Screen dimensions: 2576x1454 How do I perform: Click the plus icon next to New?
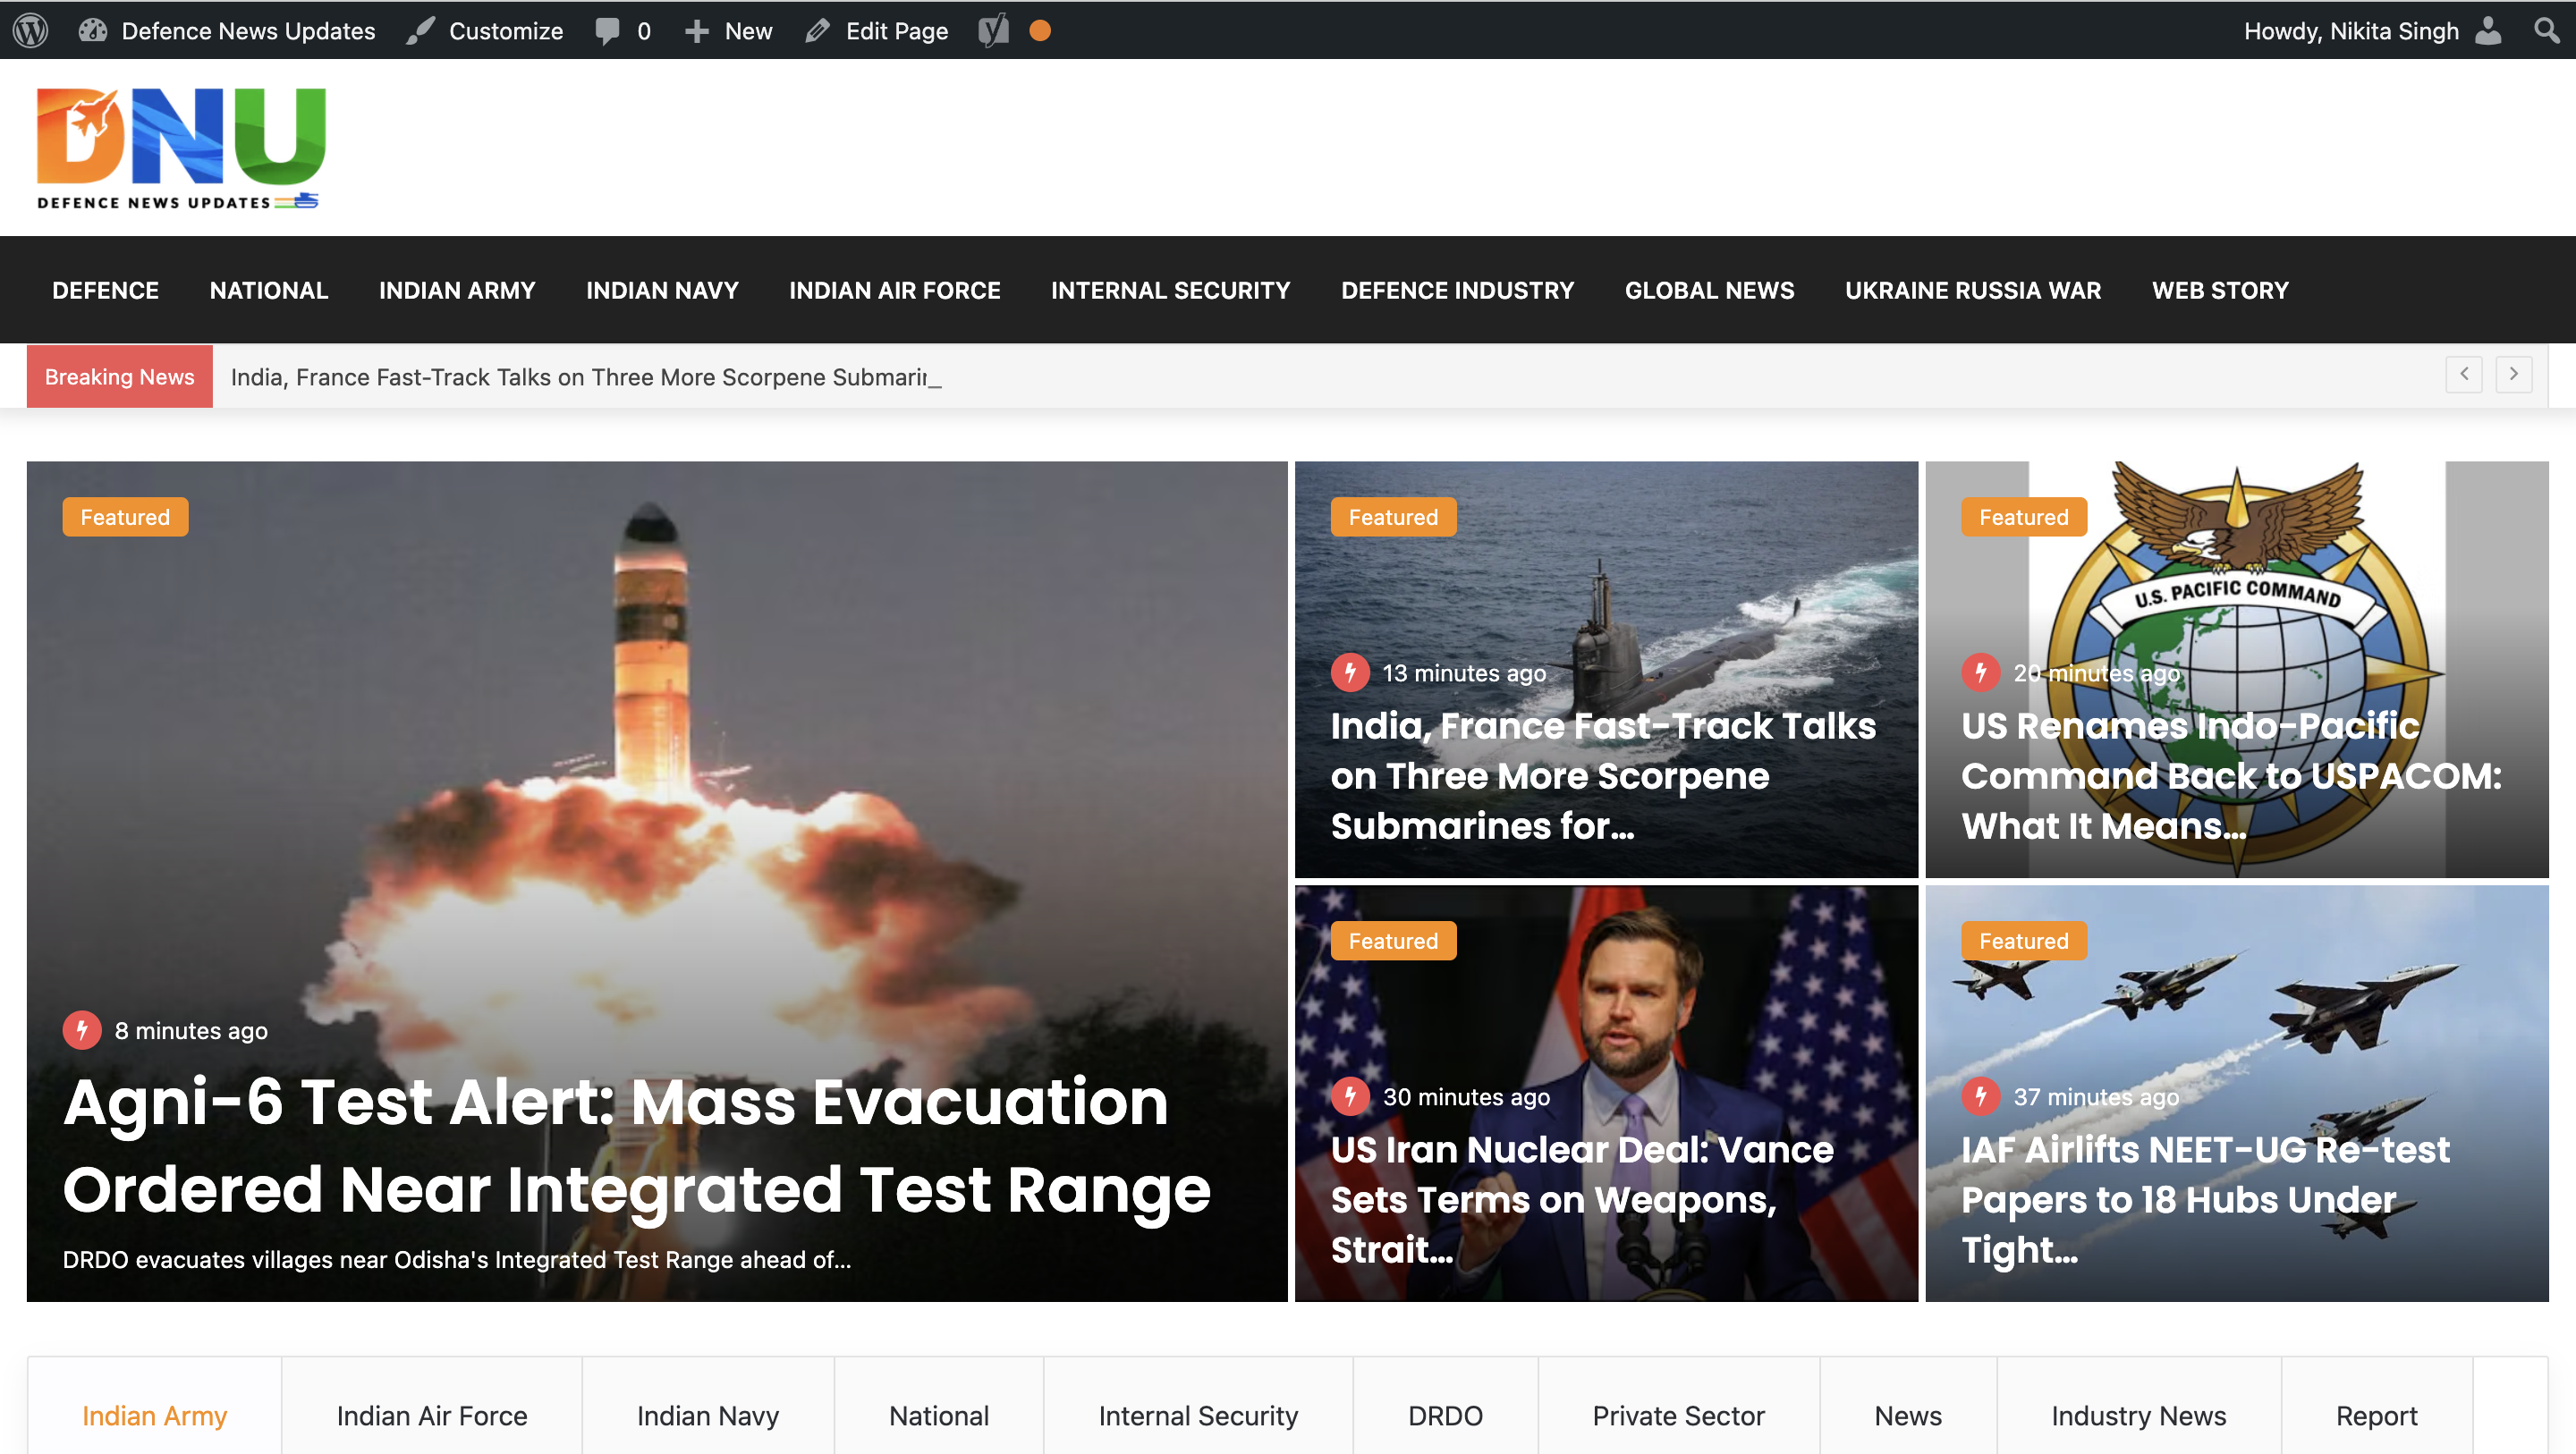pyautogui.click(x=697, y=31)
